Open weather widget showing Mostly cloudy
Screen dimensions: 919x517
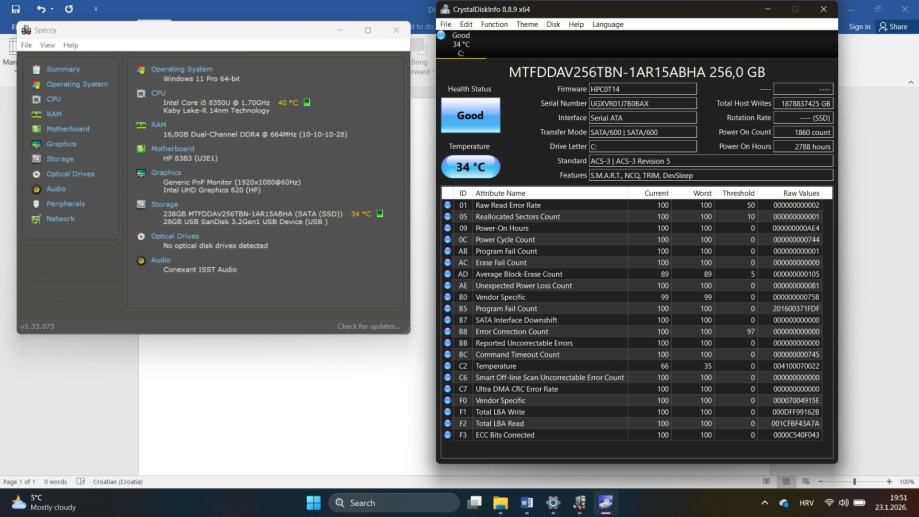[x=45, y=502]
